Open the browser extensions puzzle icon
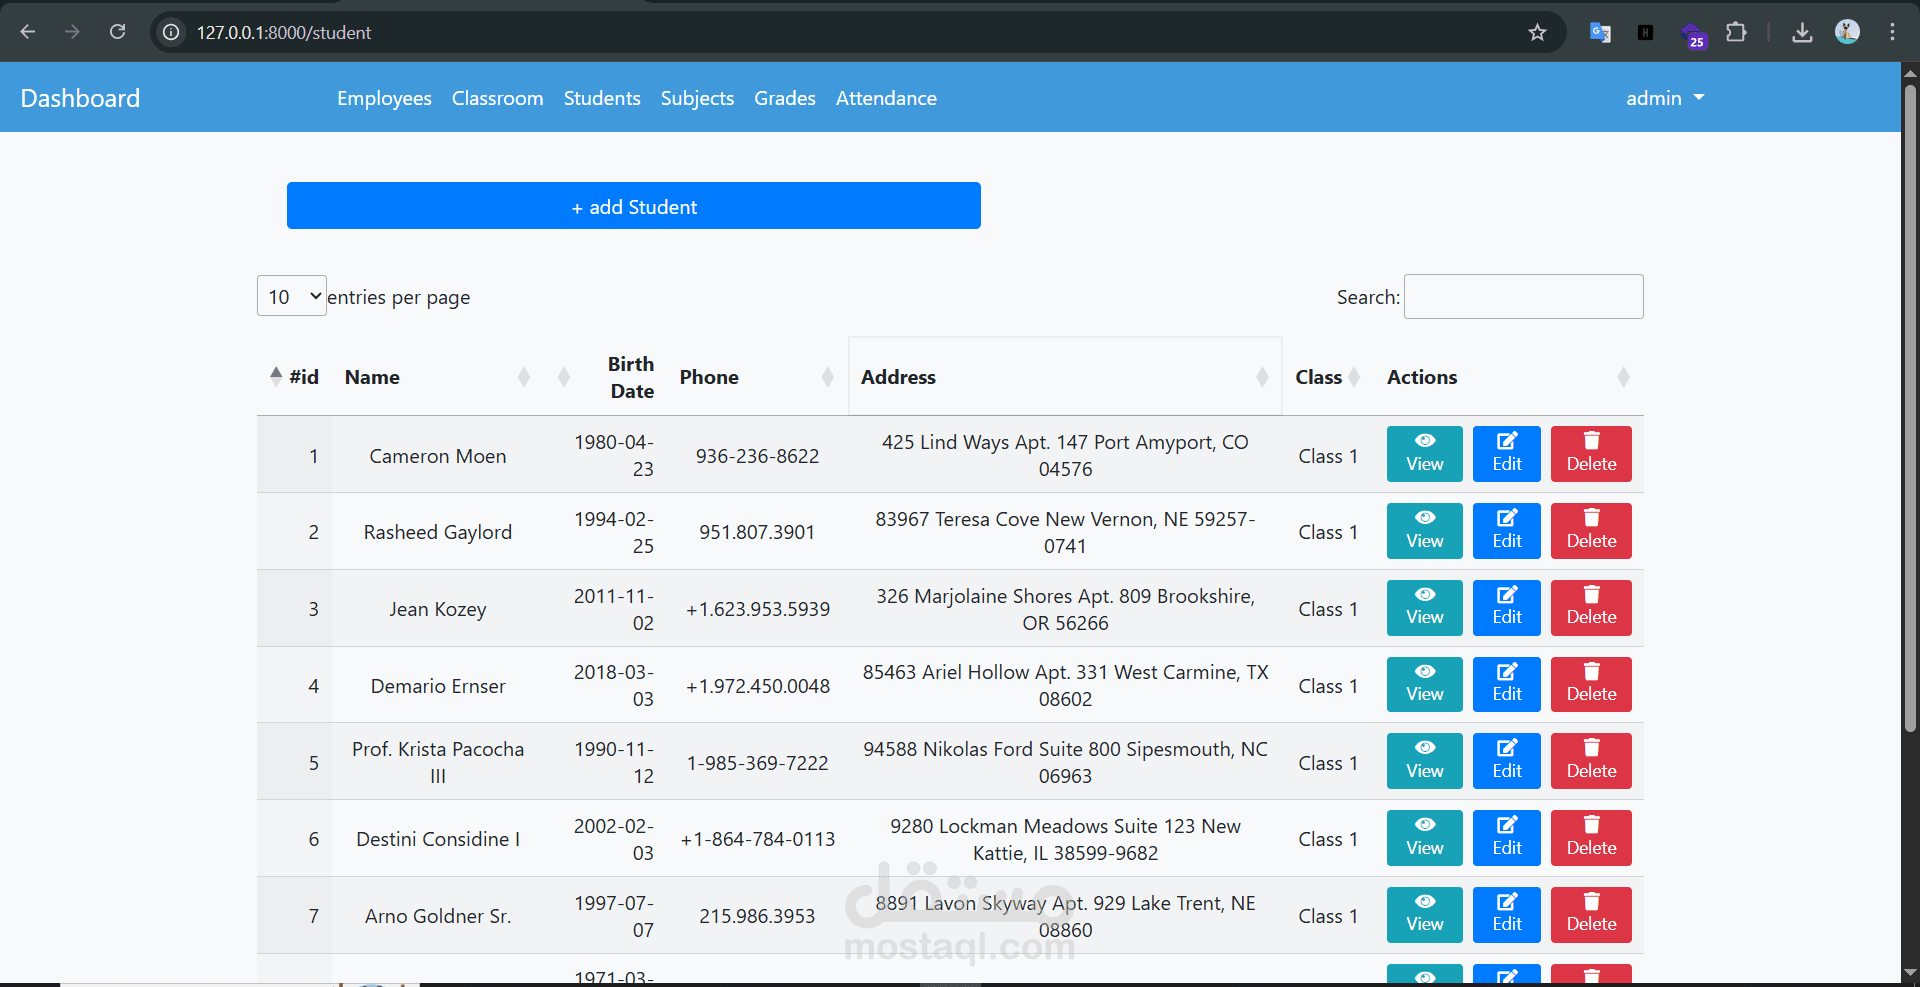 point(1737,32)
